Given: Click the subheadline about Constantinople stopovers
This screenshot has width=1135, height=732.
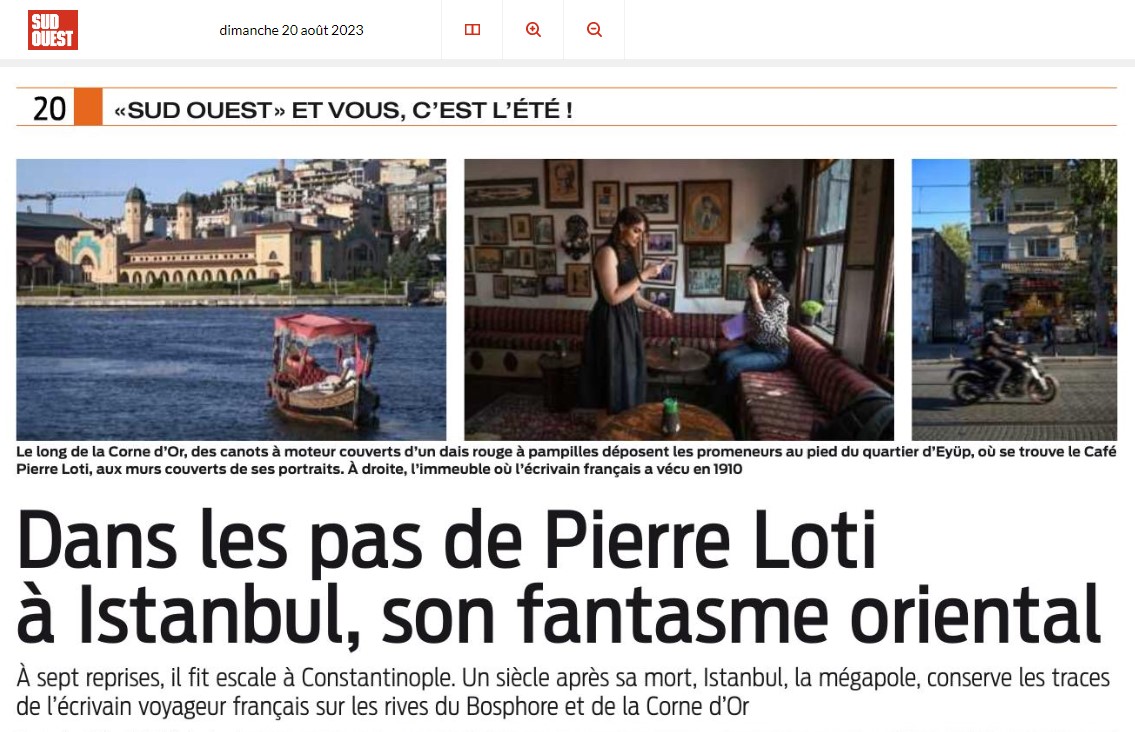Looking at the screenshot, I should pos(562,691).
